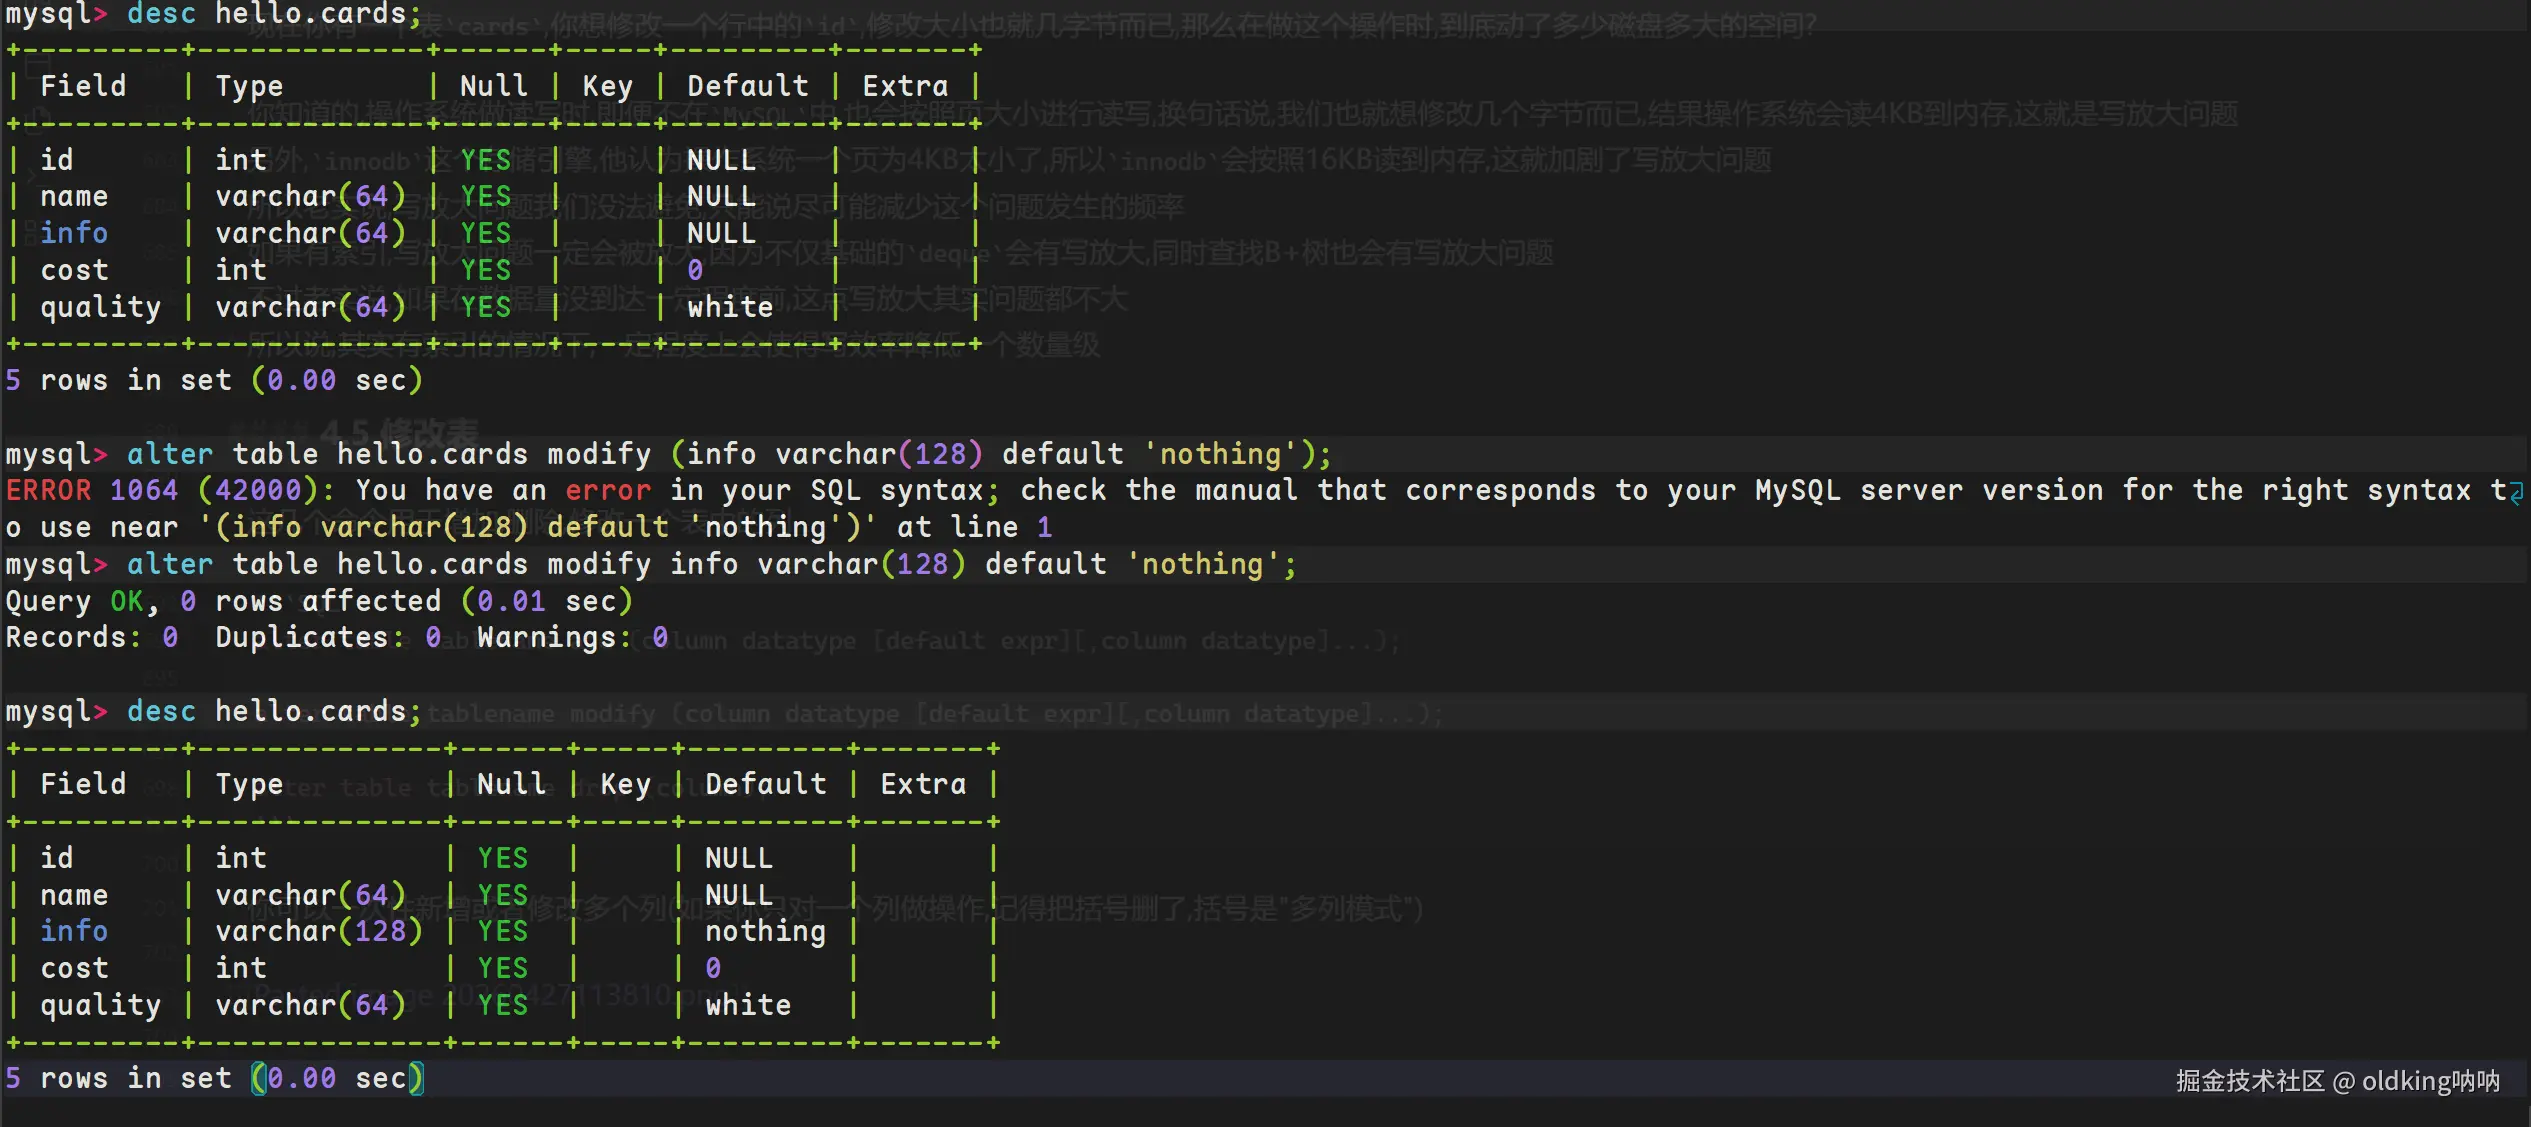
Task: Click the 'Records: 0' text
Action: [91, 637]
